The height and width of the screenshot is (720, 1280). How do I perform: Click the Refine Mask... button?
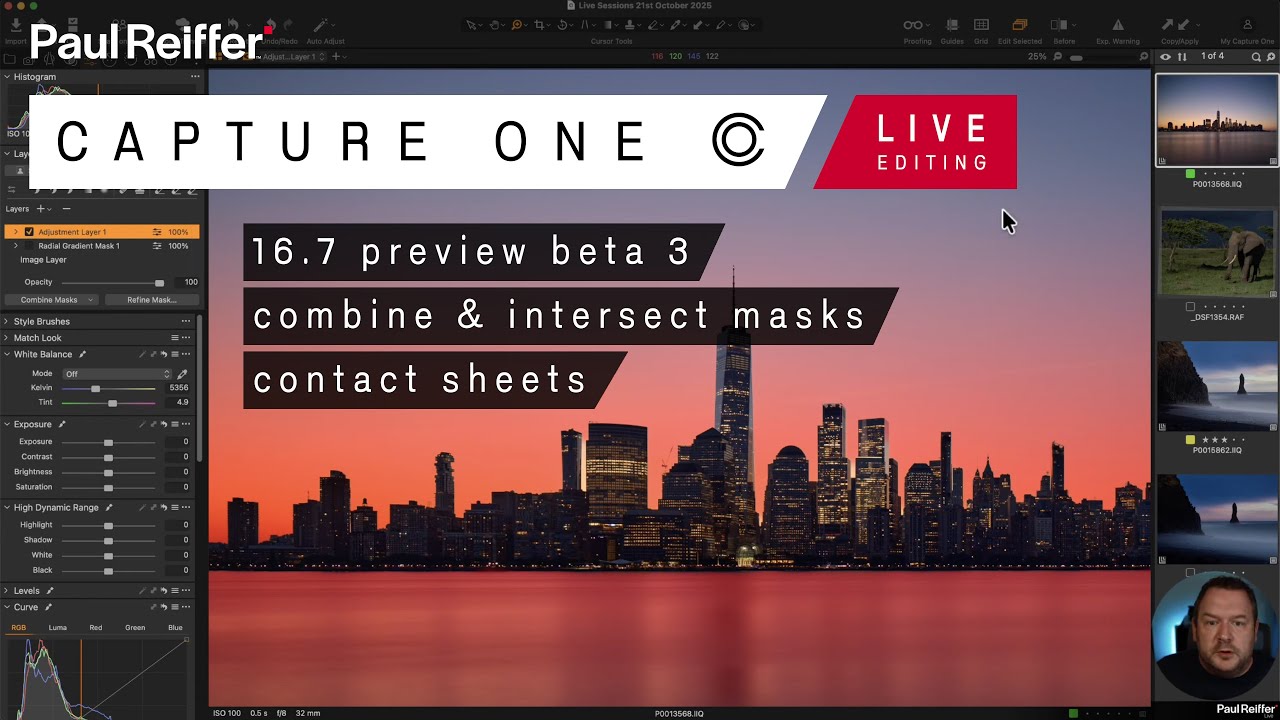pyautogui.click(x=152, y=300)
